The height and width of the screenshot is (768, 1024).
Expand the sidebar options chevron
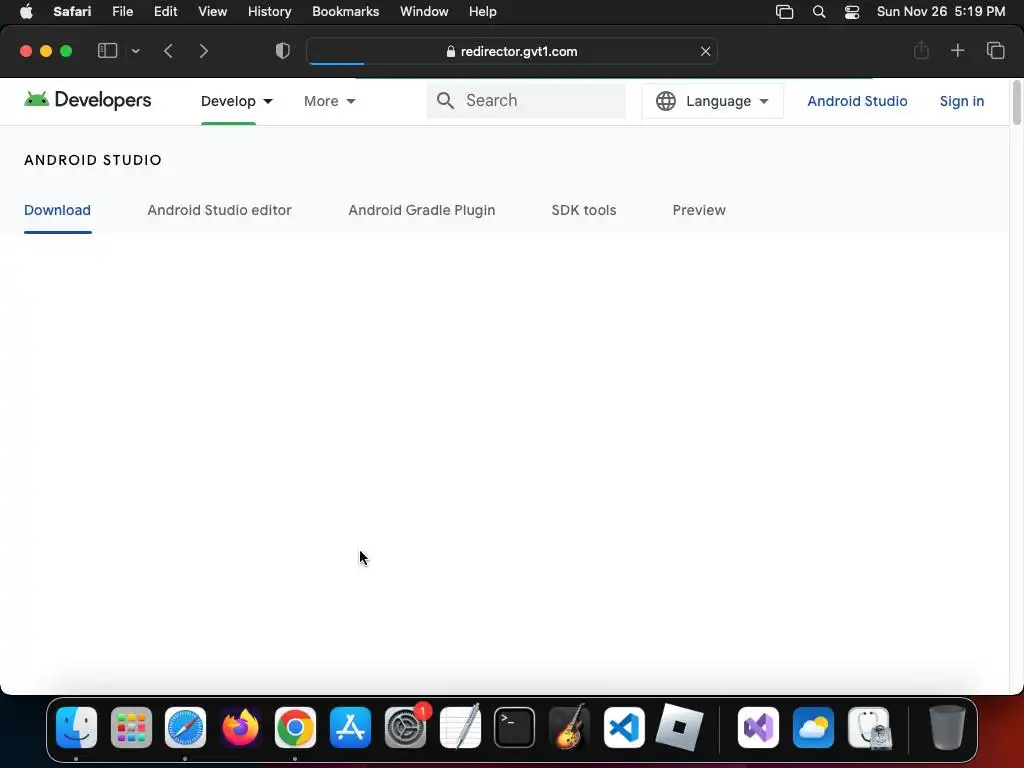pos(135,51)
